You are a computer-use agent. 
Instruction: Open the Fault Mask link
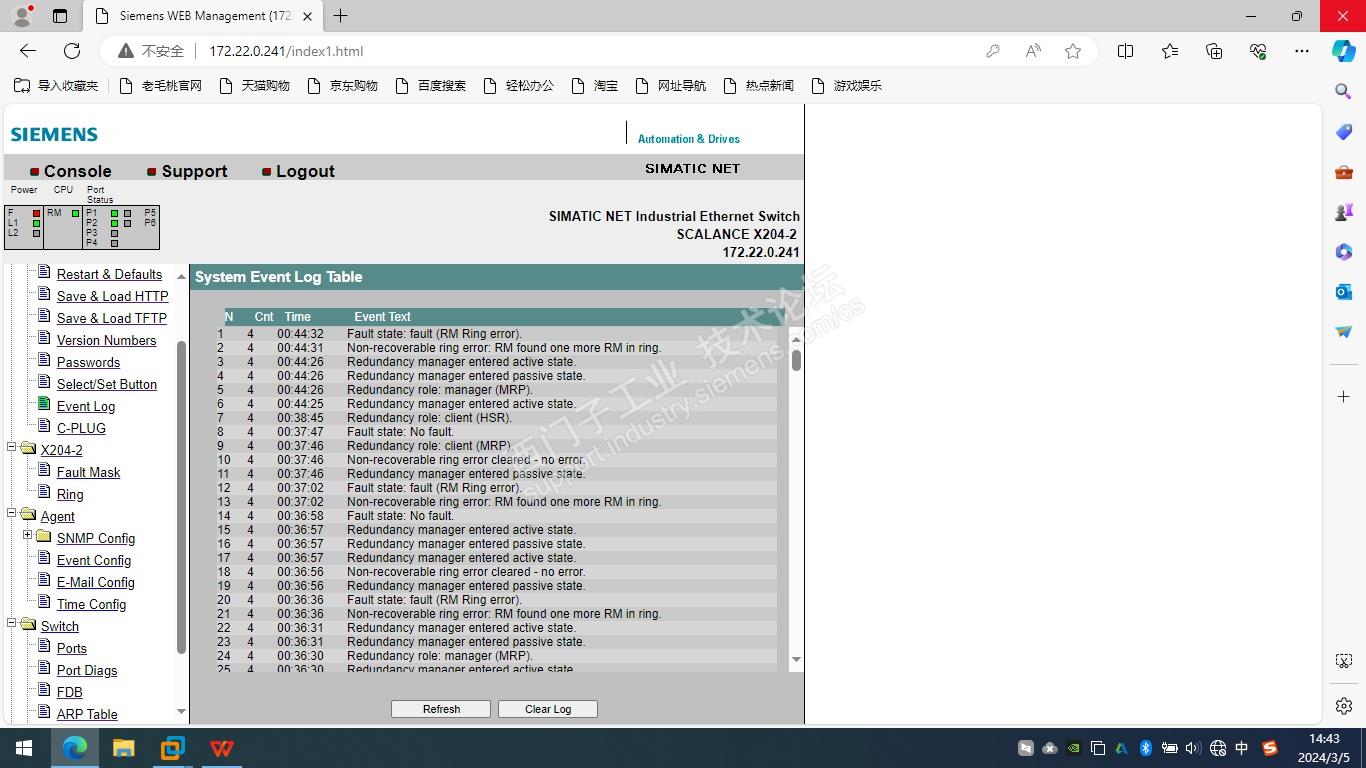(88, 472)
